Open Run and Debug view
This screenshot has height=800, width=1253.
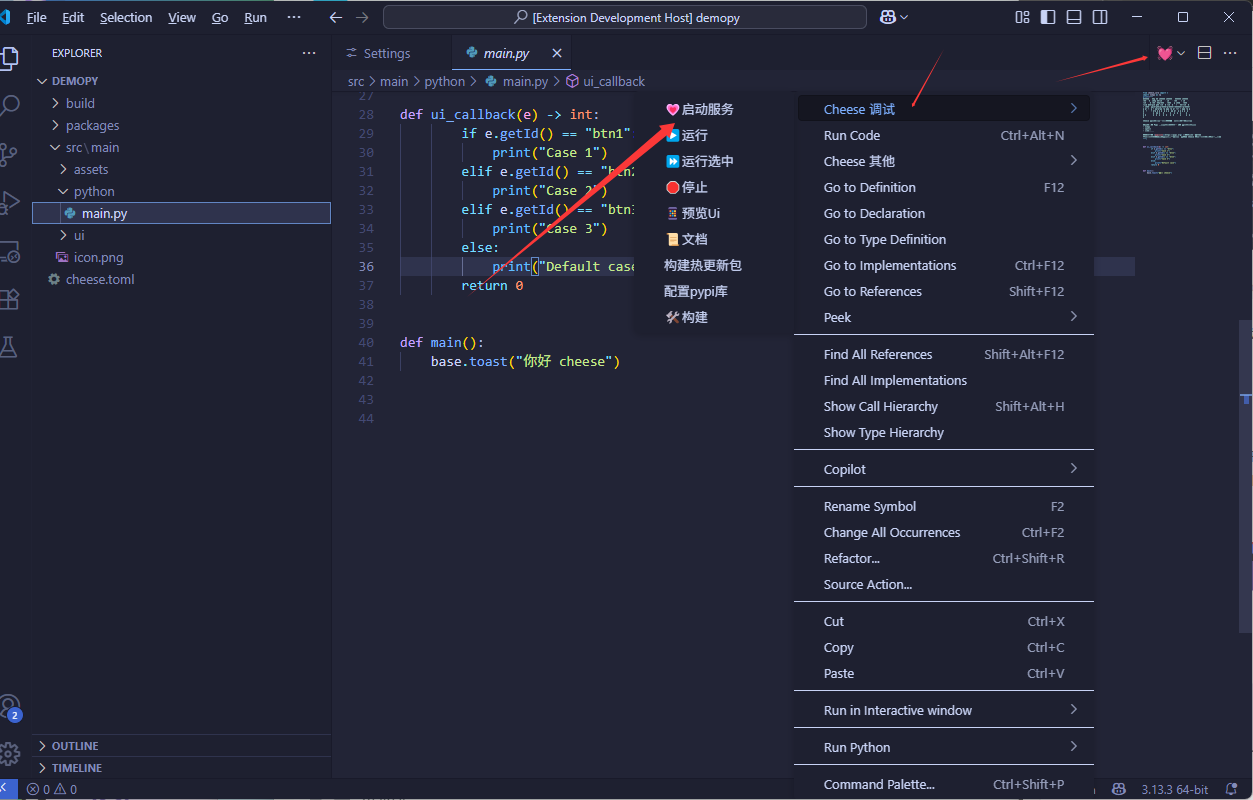click(10, 202)
